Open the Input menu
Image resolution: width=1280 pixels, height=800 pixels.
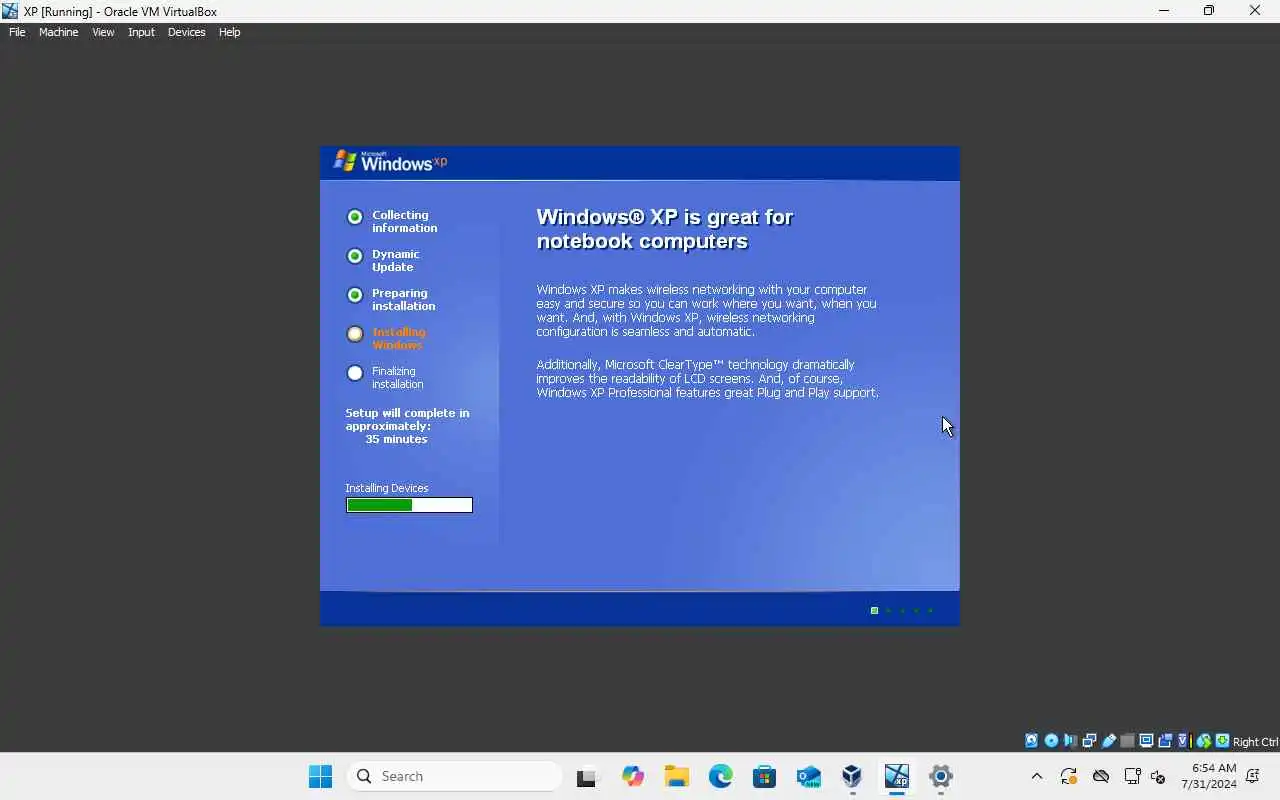[x=141, y=32]
